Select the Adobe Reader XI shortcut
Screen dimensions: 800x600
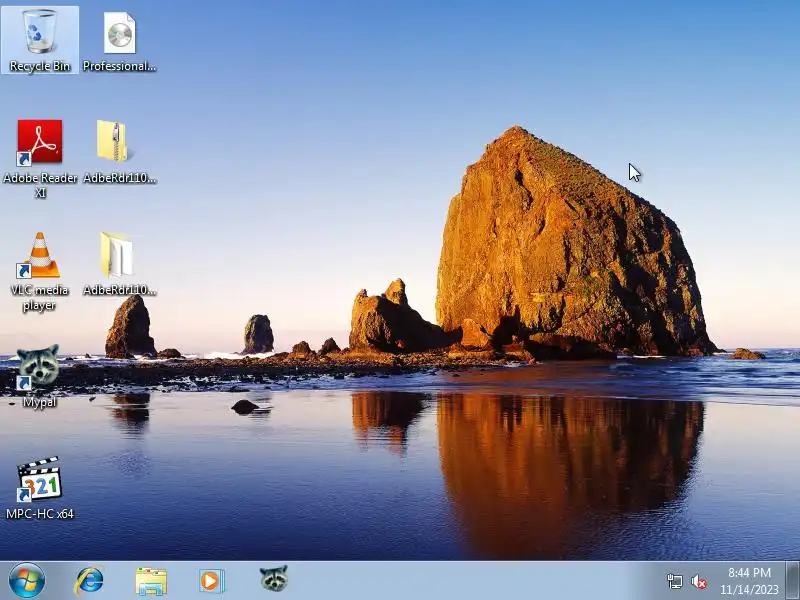40,143
